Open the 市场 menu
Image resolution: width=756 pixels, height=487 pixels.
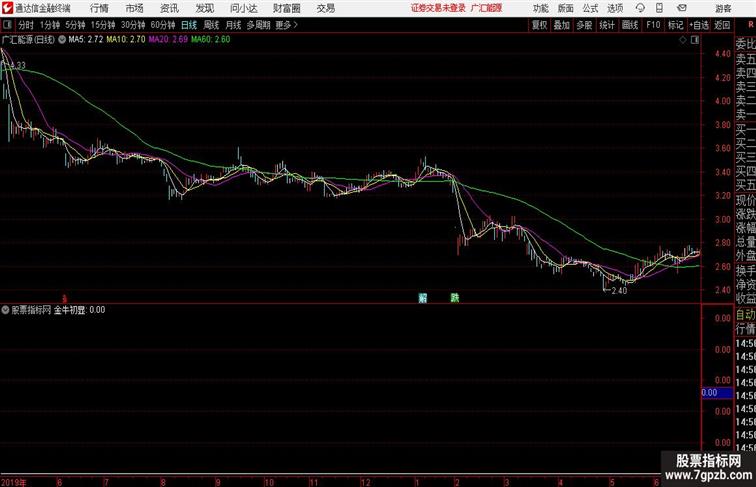135,8
